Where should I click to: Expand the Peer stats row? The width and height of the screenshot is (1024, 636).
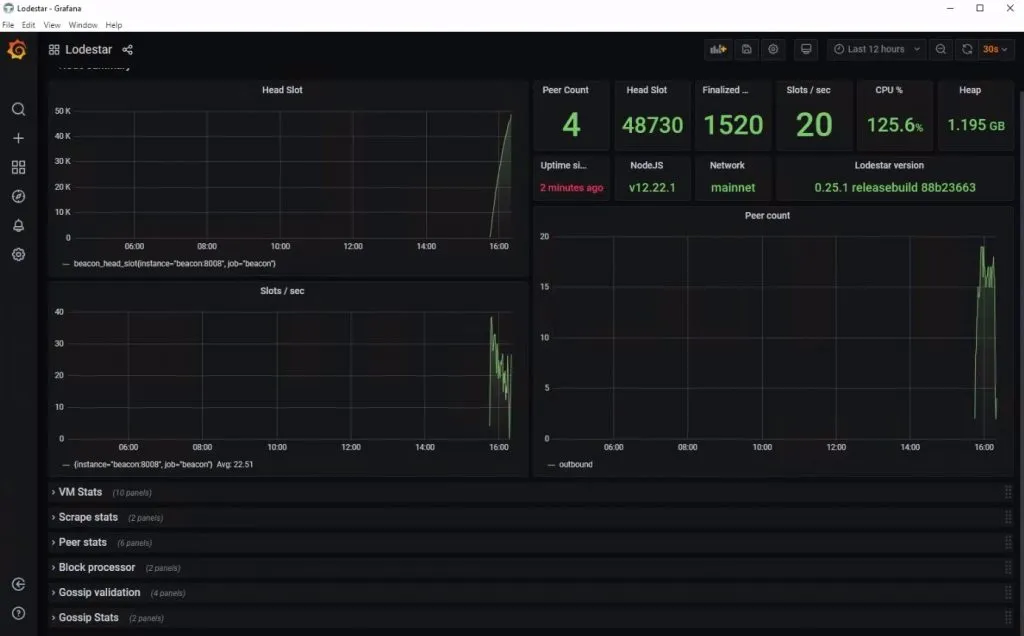(82, 543)
